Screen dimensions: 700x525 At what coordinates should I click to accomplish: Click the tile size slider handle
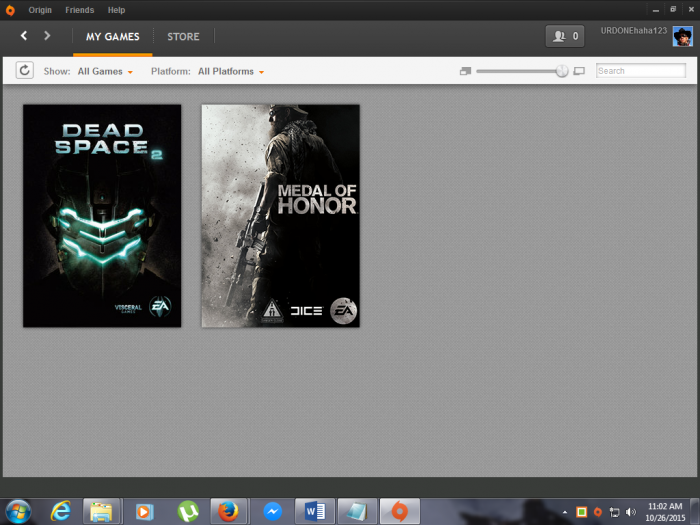click(x=562, y=71)
